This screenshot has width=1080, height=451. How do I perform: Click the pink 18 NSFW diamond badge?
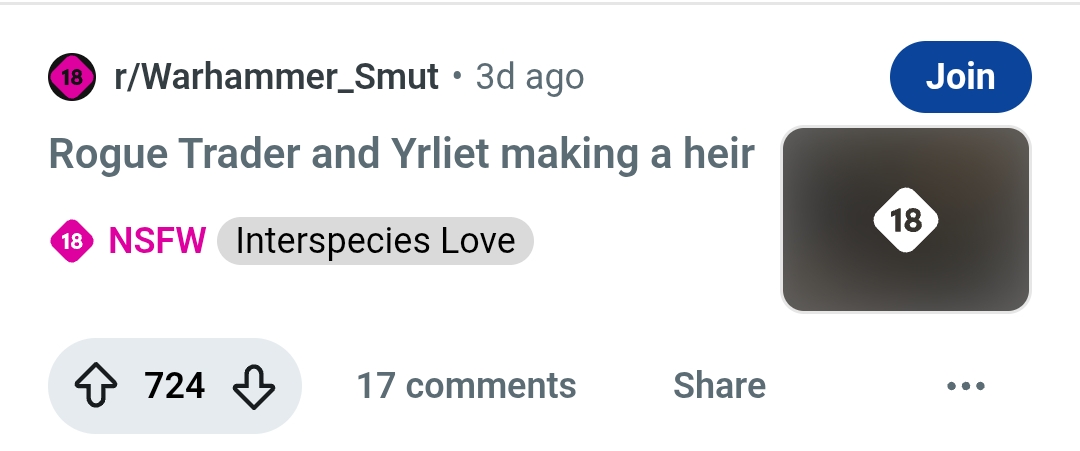[72, 241]
